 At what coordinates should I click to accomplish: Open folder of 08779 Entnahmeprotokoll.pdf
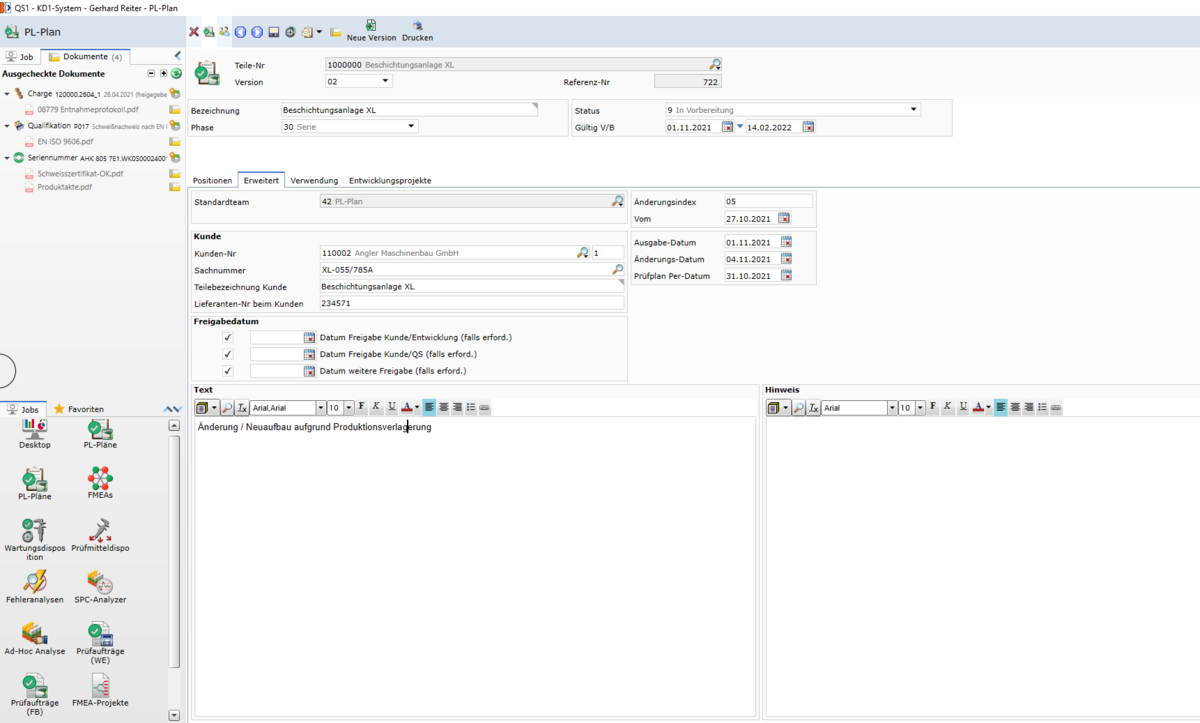[175, 110]
